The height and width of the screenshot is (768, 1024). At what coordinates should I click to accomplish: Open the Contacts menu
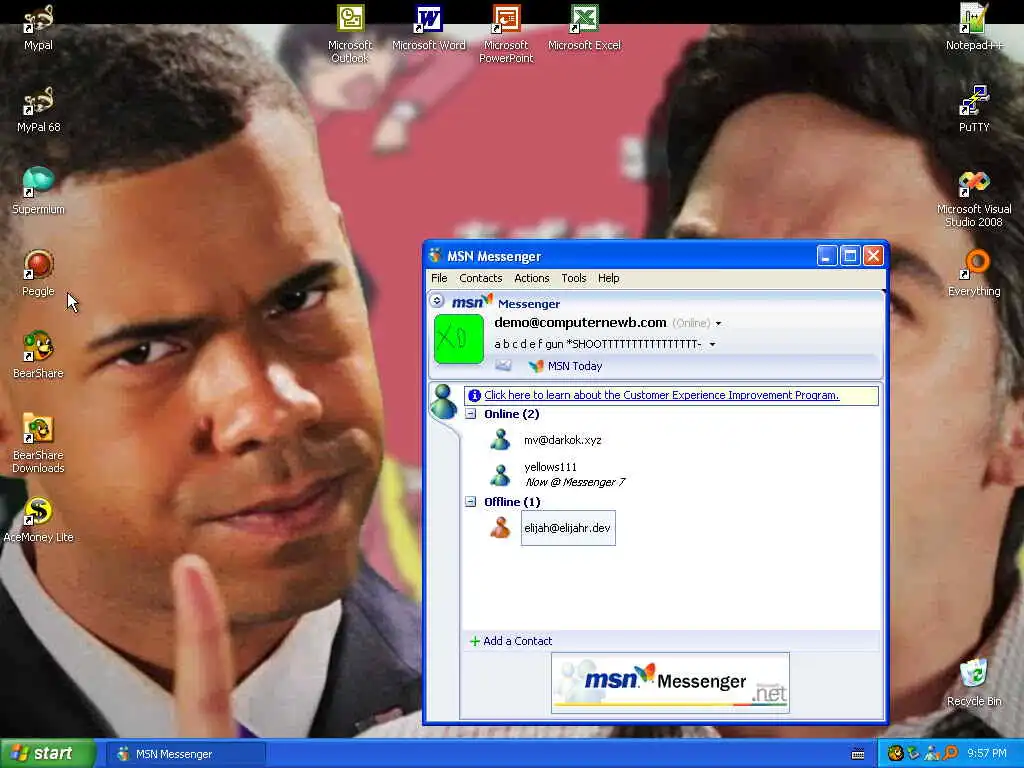pos(481,278)
